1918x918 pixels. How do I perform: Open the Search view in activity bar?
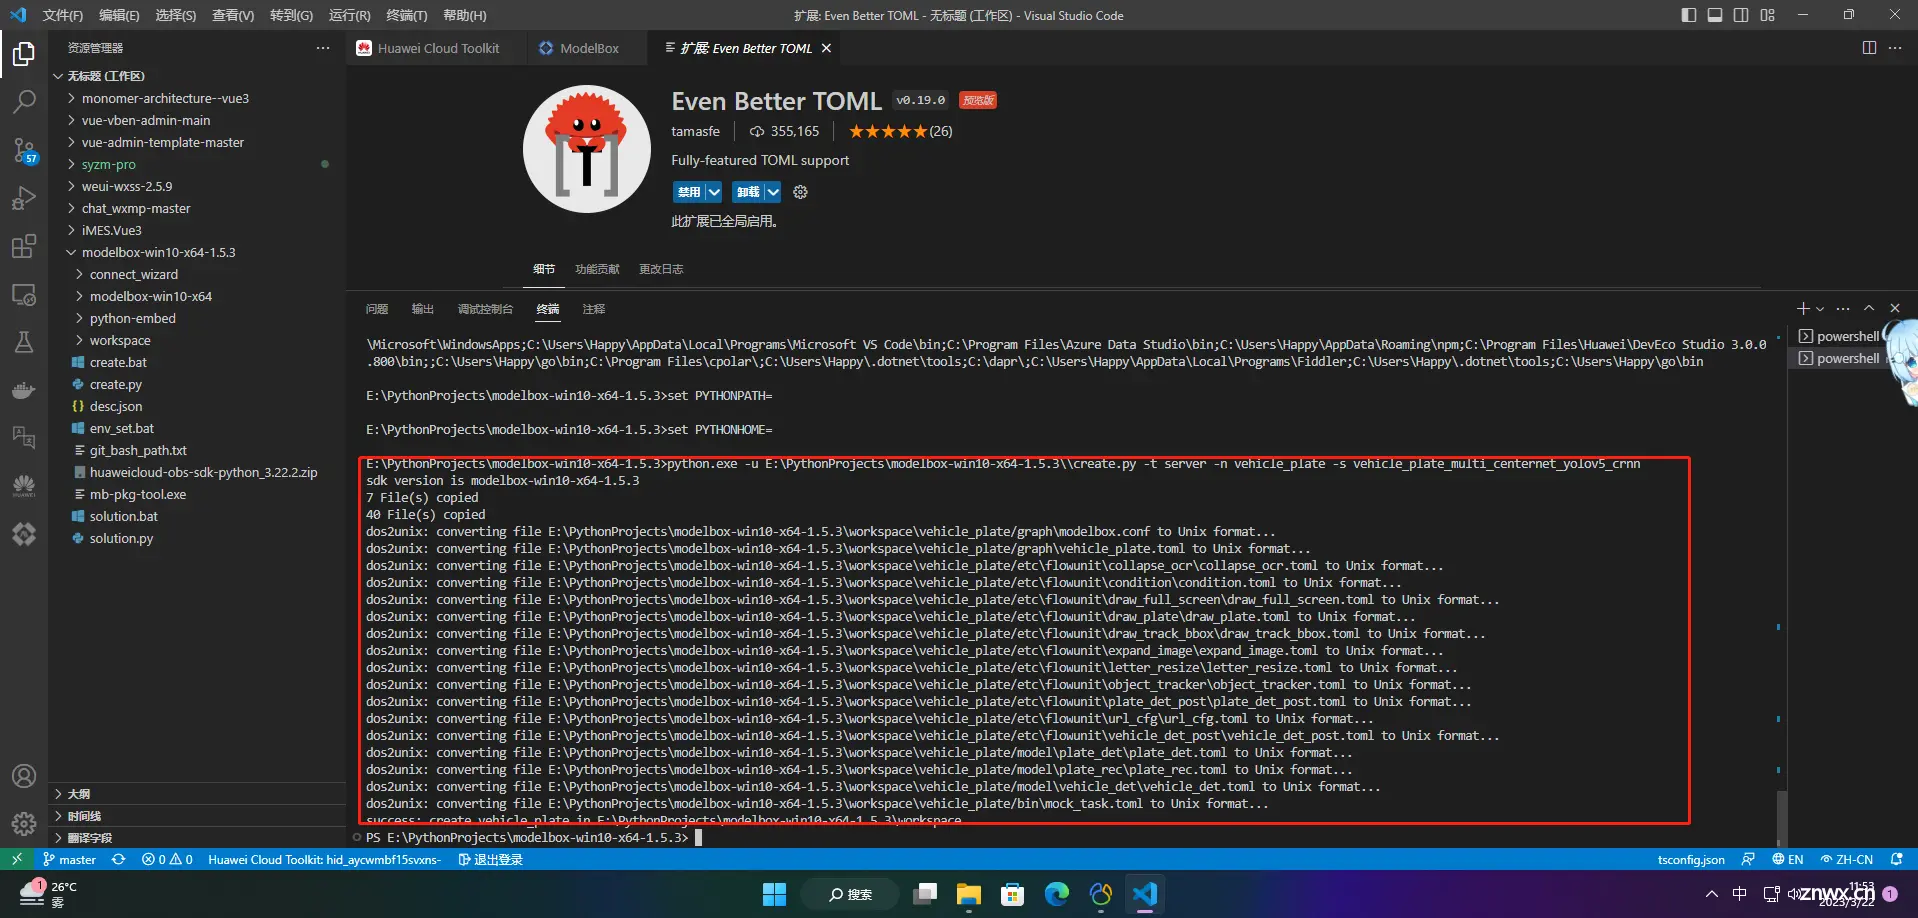coord(24,101)
